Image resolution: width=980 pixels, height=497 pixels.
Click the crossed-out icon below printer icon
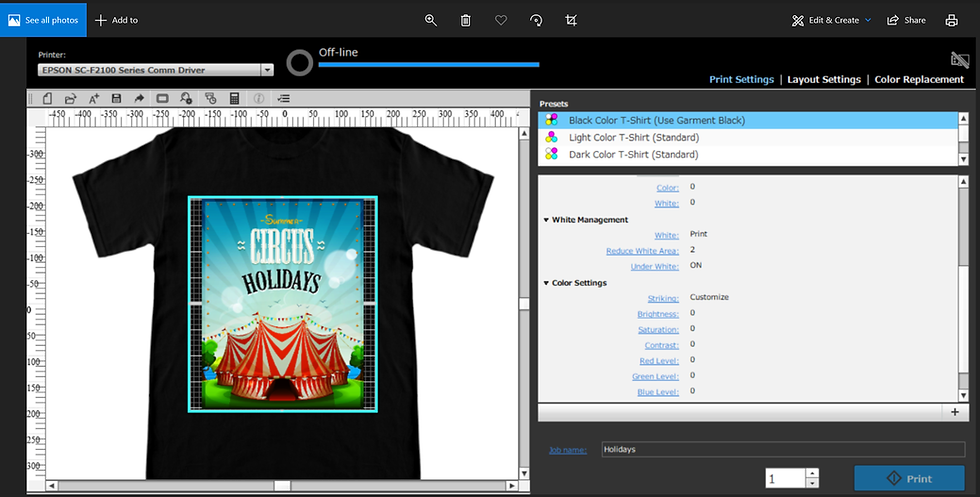click(959, 59)
